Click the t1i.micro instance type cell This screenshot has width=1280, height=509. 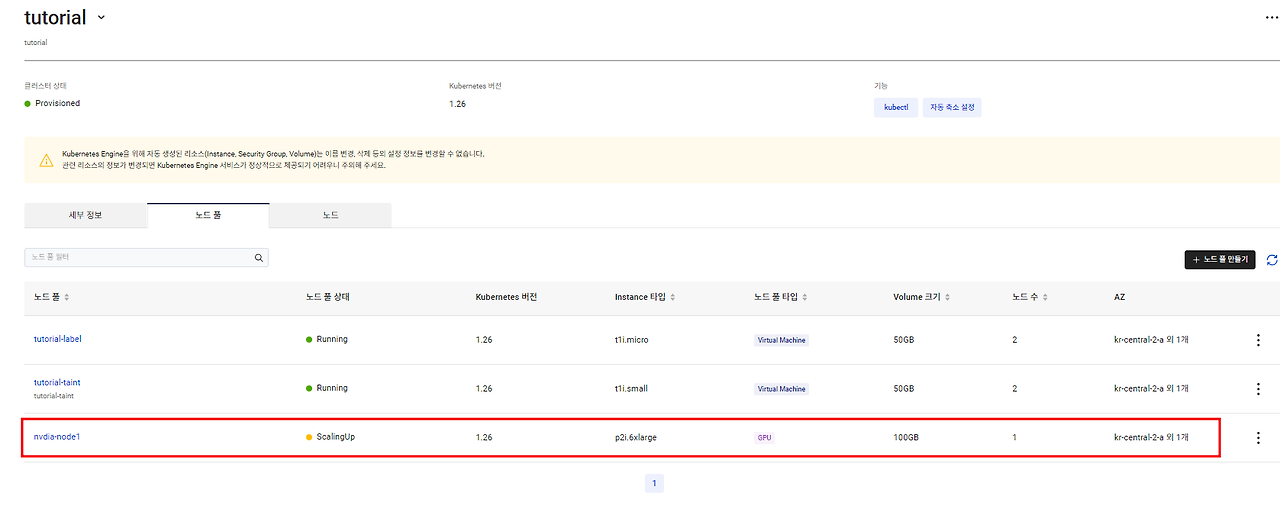pyautogui.click(x=632, y=339)
